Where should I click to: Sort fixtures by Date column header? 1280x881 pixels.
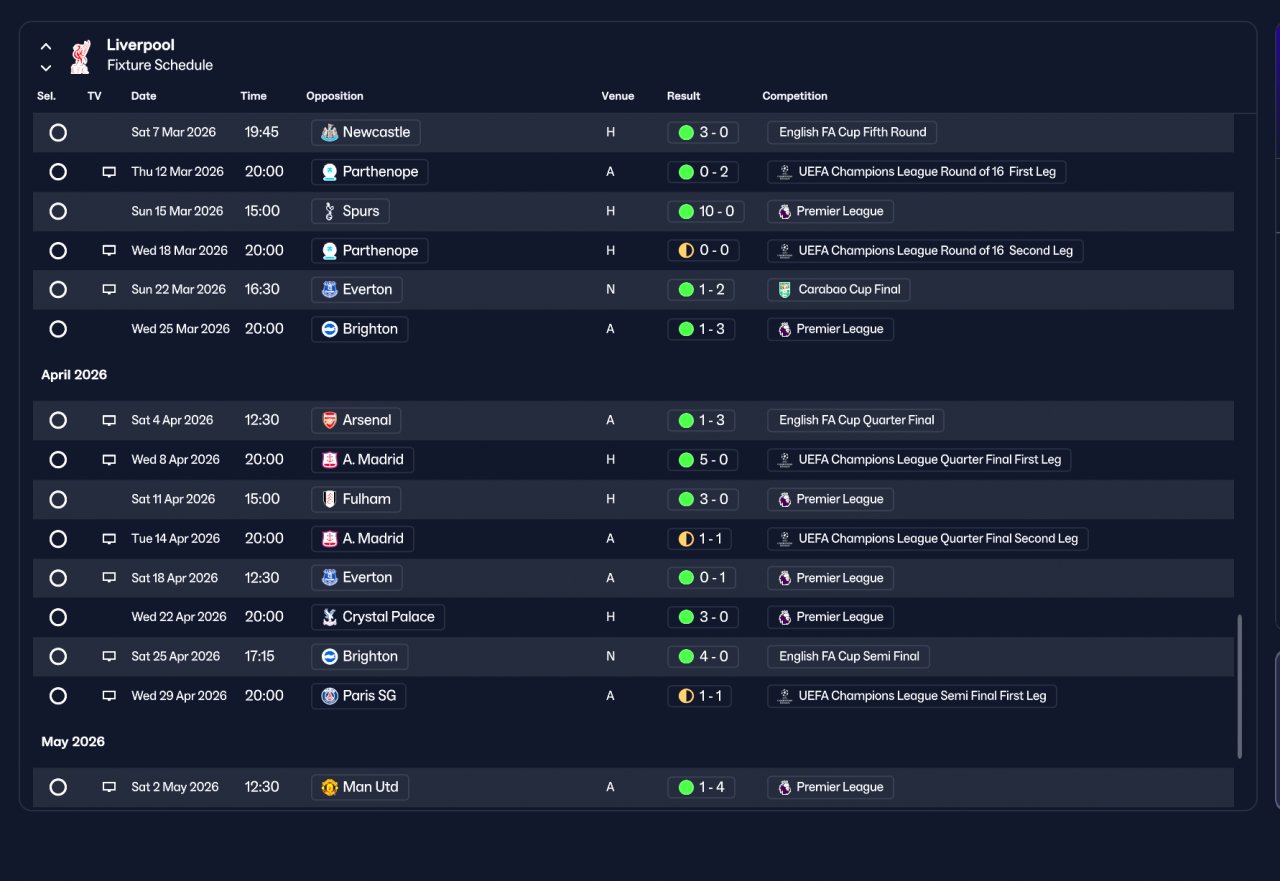pos(144,96)
